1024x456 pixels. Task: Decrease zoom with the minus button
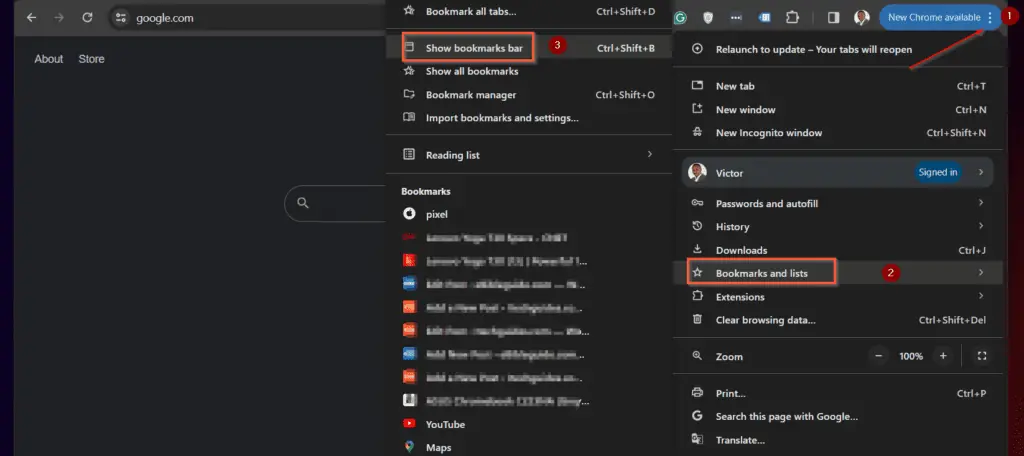click(878, 356)
